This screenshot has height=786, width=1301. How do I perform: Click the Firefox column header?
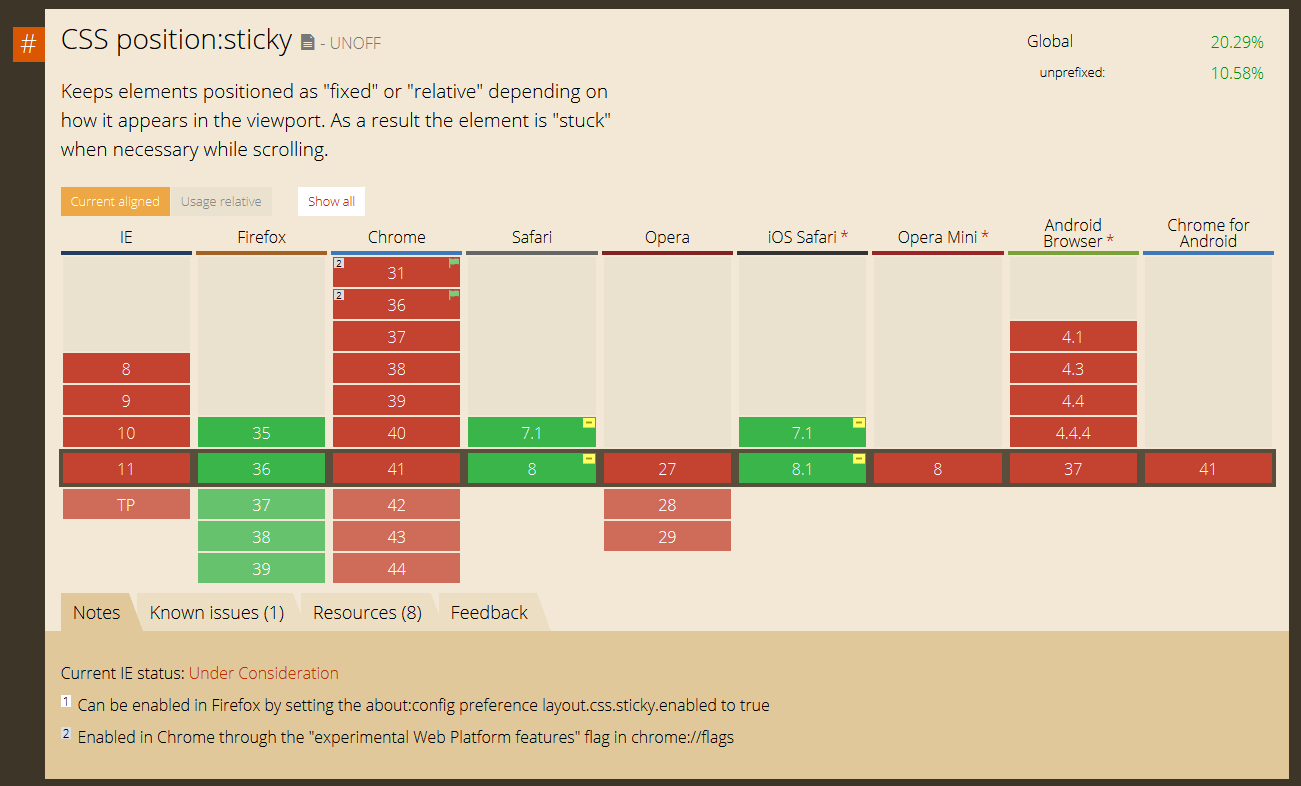click(261, 237)
